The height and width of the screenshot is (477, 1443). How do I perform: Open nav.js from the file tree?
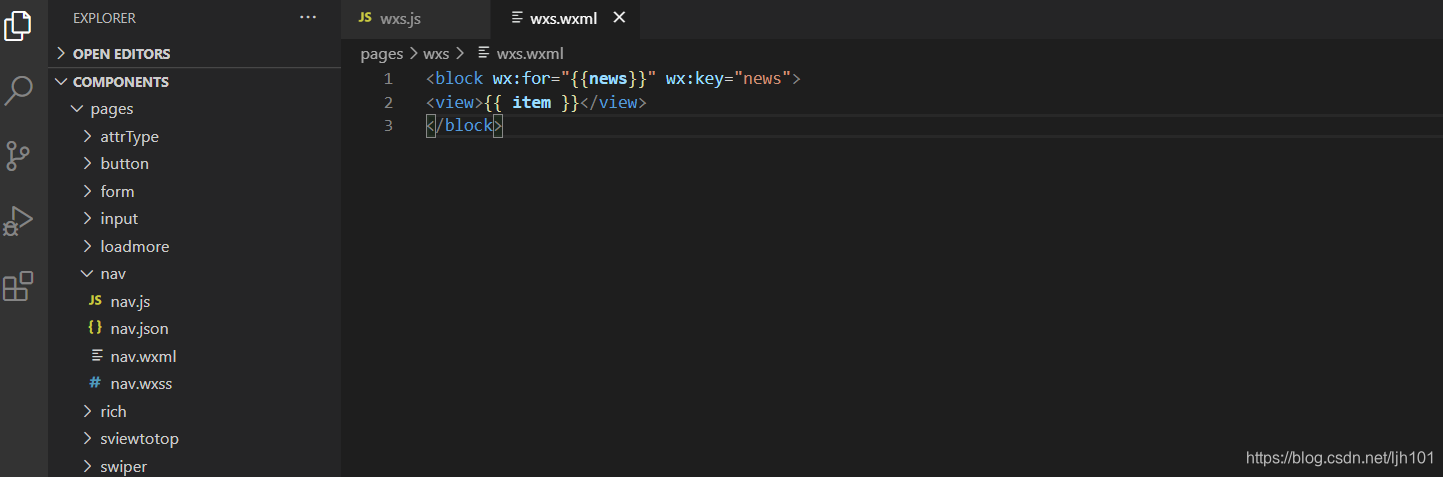195,301
